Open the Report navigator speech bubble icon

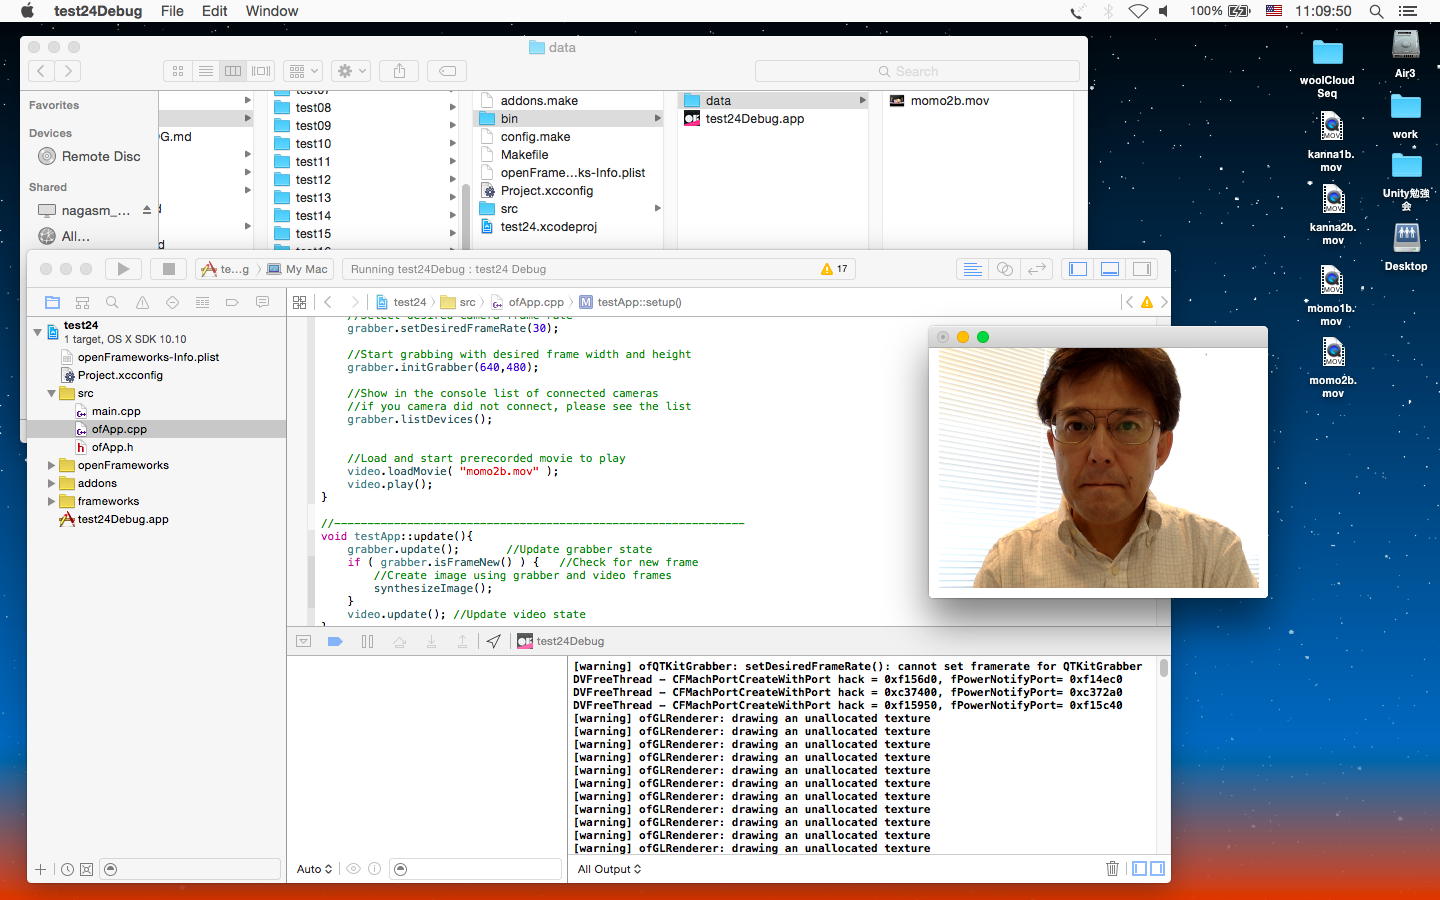coord(262,302)
